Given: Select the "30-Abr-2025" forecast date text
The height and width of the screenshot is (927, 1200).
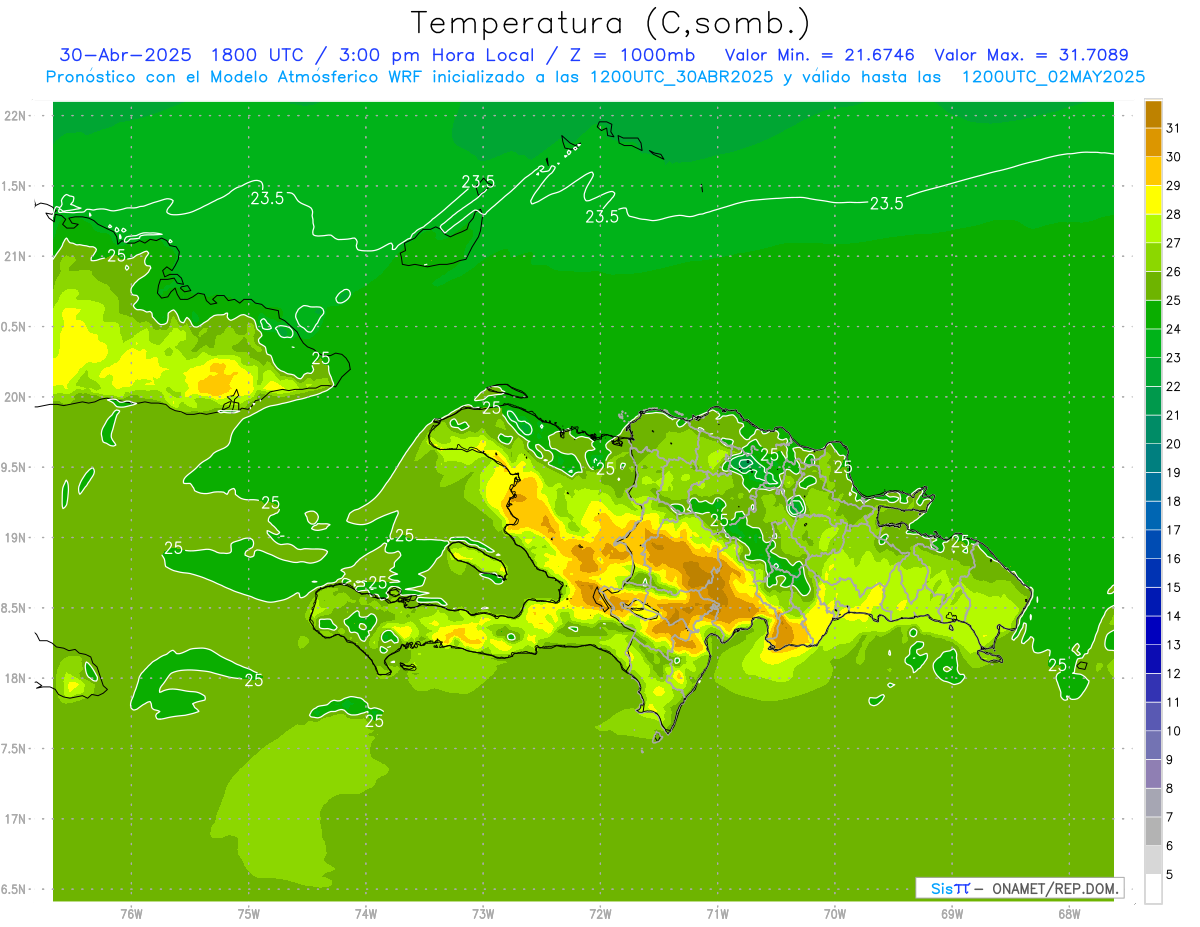Looking at the screenshot, I should (x=125, y=55).
